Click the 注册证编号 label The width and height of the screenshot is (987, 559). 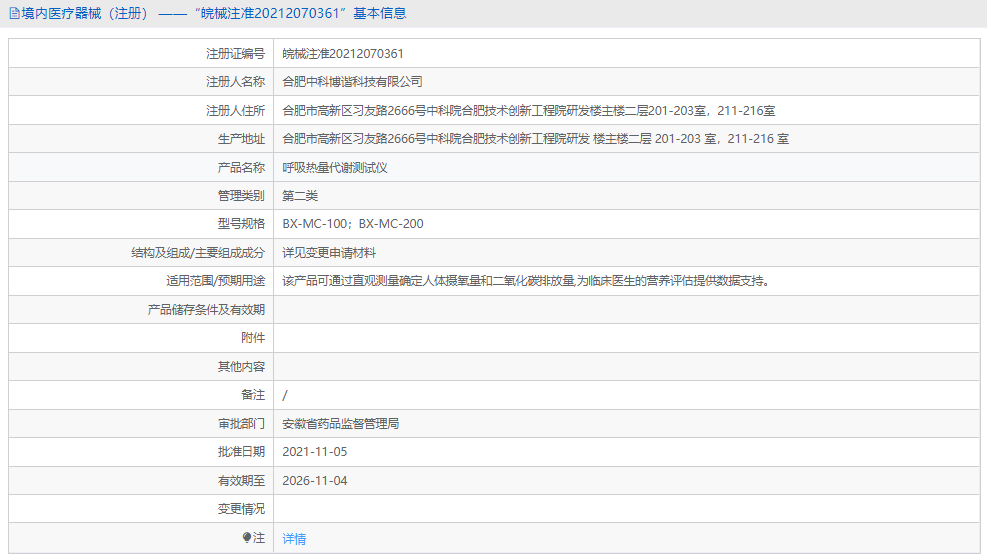[x=235, y=54]
